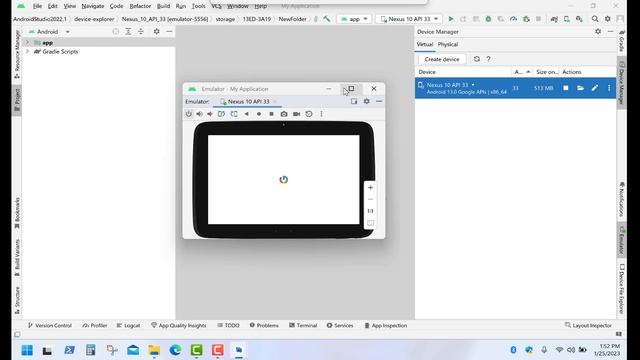This screenshot has height=360, width=640.
Task: Open App Inspection tool window
Action: pyautogui.click(x=385, y=325)
